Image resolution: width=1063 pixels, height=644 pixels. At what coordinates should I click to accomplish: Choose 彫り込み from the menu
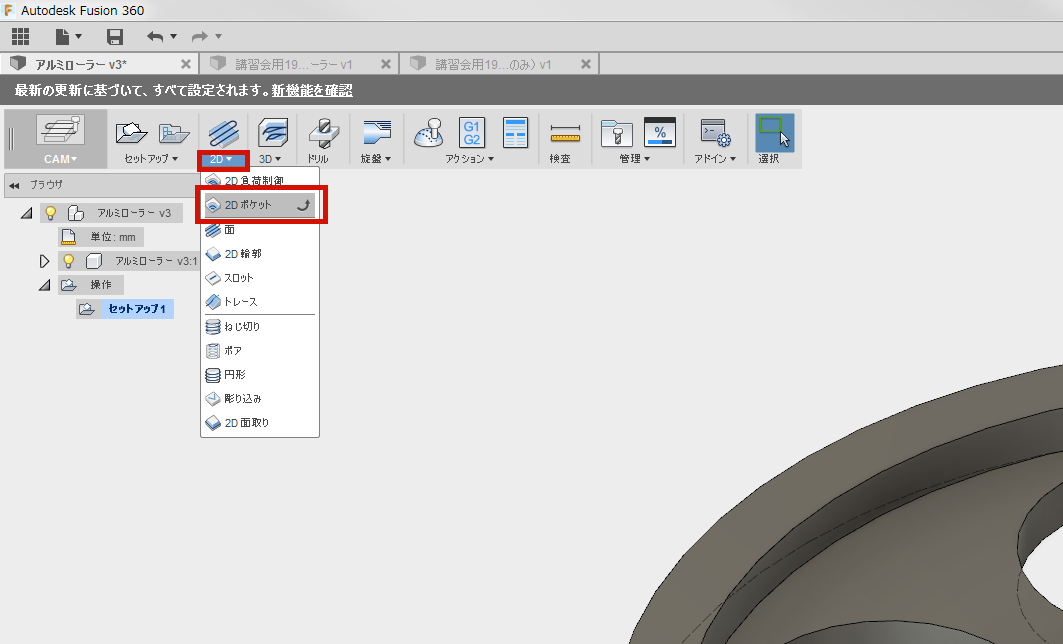(x=260, y=399)
